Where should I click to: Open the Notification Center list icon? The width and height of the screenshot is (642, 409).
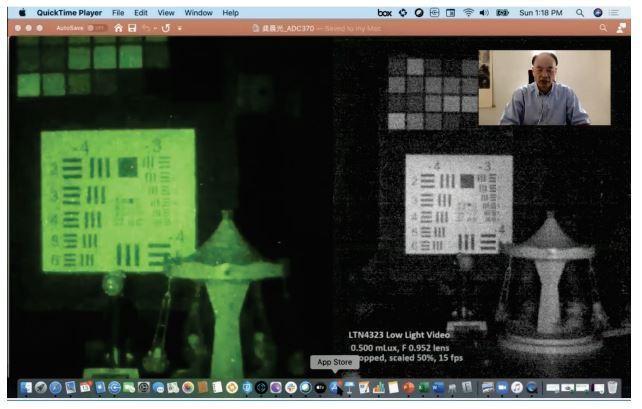pos(614,13)
